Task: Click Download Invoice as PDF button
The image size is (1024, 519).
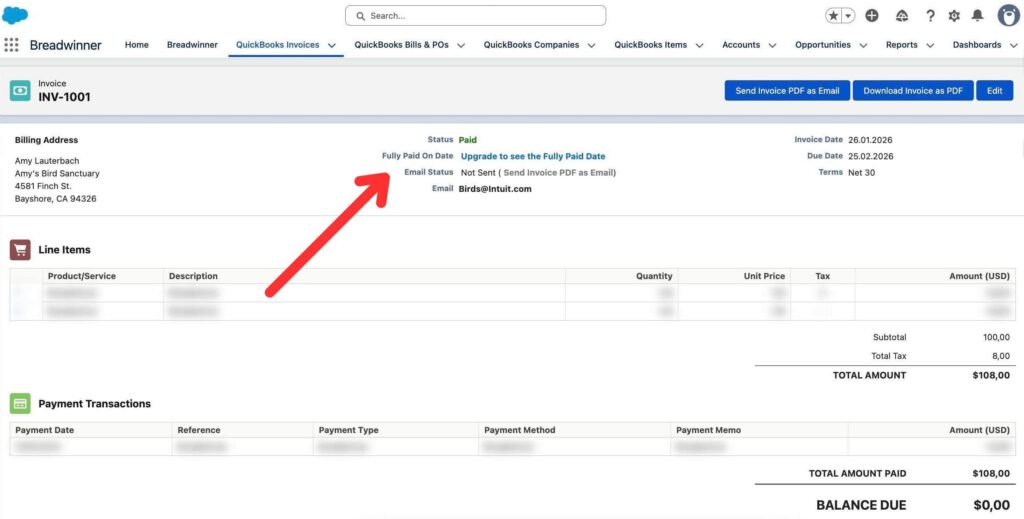Action: click(x=913, y=91)
